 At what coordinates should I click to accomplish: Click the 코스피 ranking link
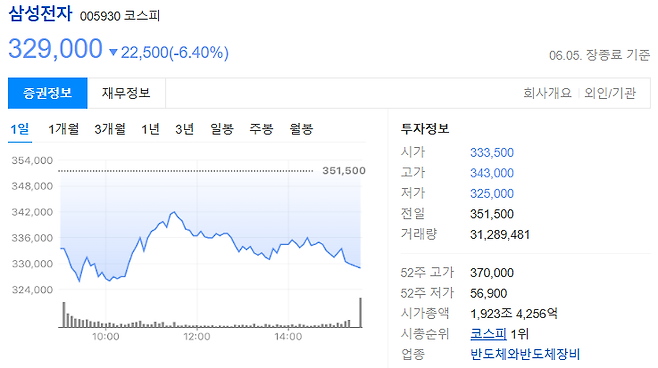pos(488,334)
